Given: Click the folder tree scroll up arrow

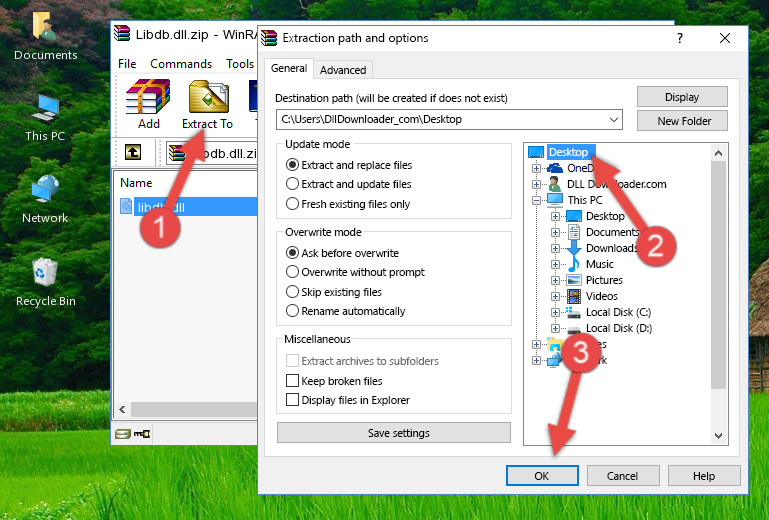Looking at the screenshot, I should (x=718, y=154).
